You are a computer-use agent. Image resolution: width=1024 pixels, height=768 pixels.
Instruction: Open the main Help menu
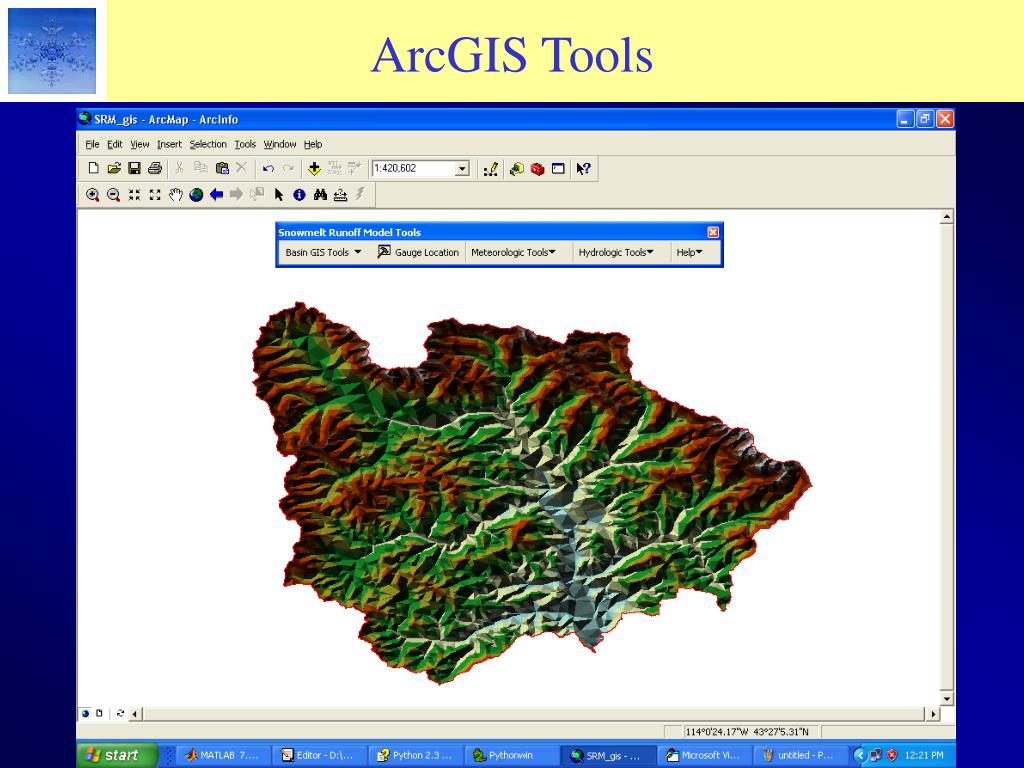(x=313, y=144)
